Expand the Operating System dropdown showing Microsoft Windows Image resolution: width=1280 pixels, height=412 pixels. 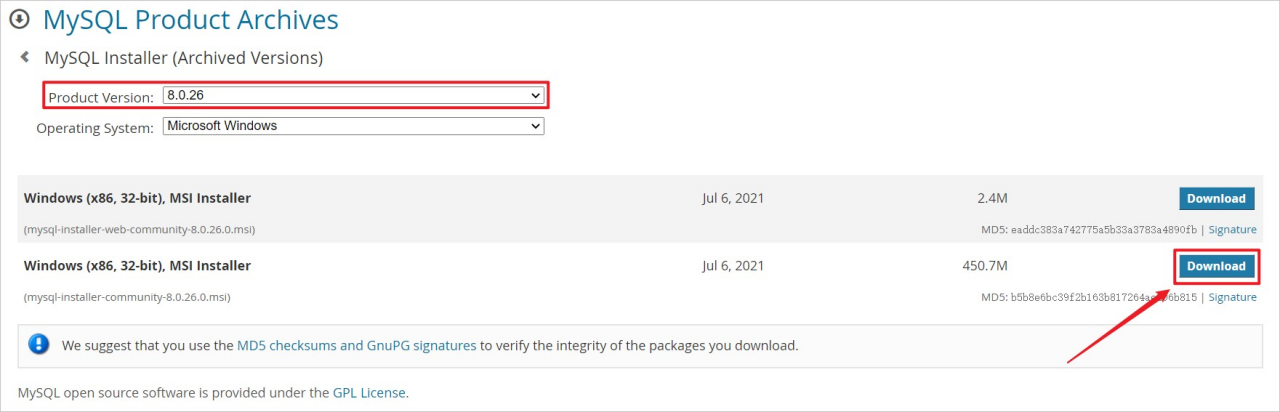pyautogui.click(x=353, y=127)
